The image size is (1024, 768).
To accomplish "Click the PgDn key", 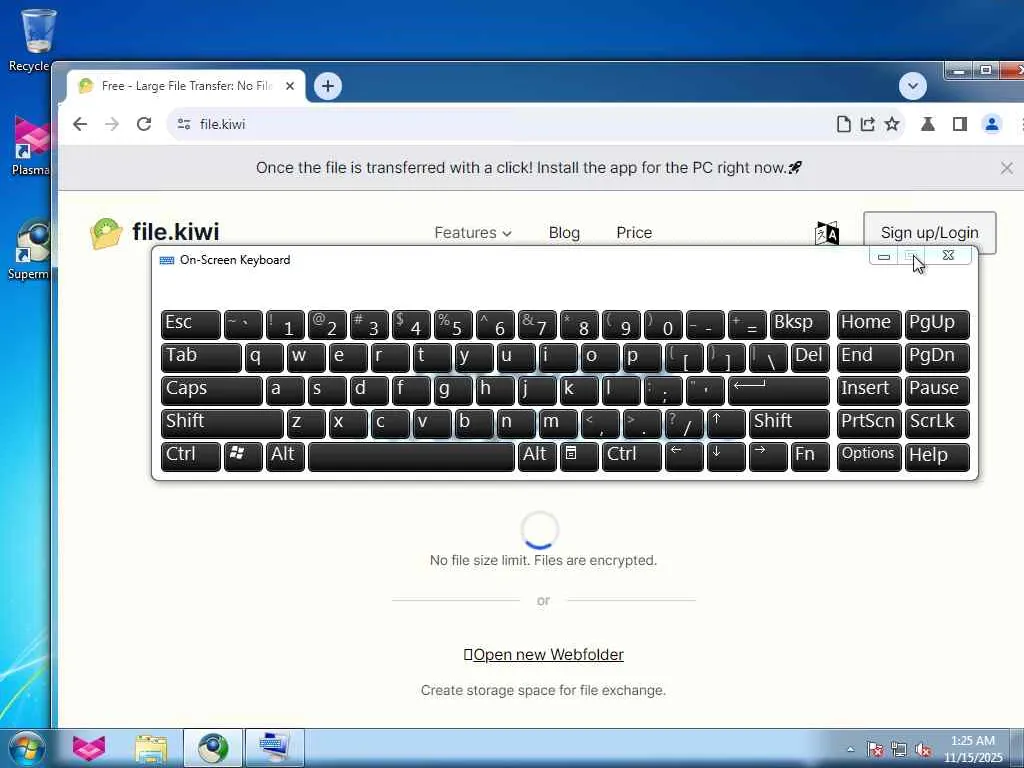I will (x=936, y=357).
